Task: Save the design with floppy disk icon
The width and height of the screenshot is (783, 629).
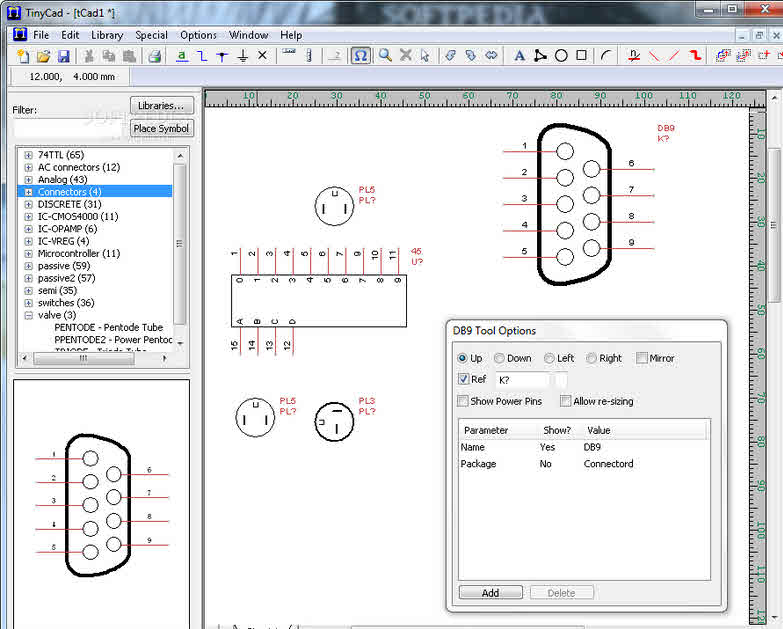Action: 63,56
